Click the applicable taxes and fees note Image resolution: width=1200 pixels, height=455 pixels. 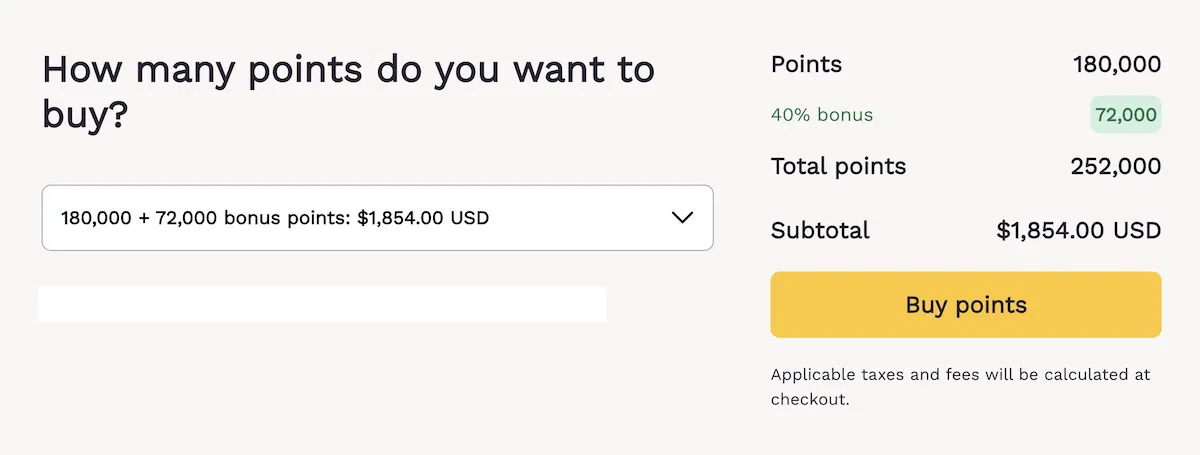pyautogui.click(x=960, y=386)
